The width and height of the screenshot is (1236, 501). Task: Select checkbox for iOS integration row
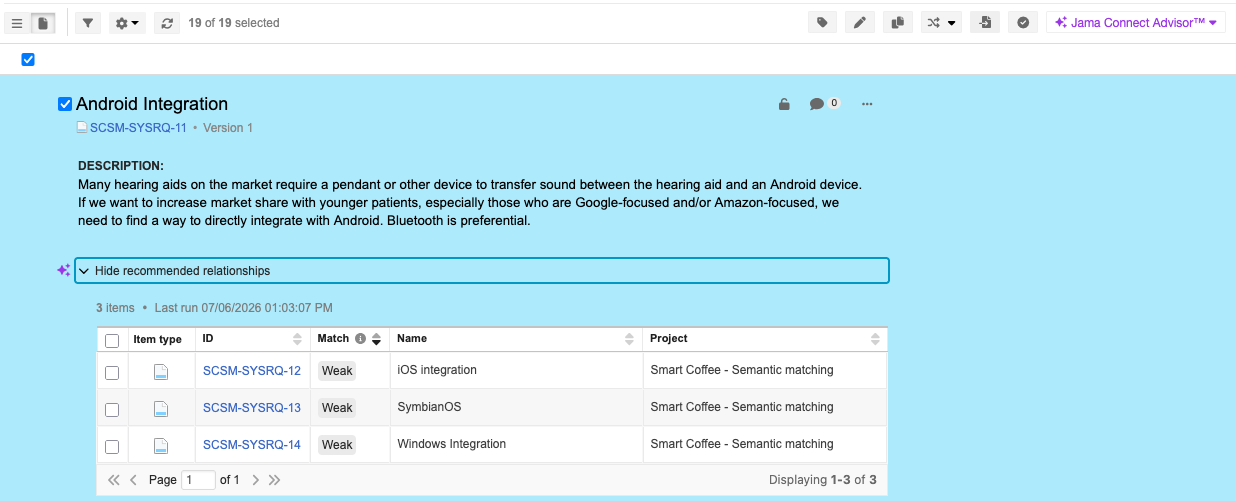pos(112,372)
